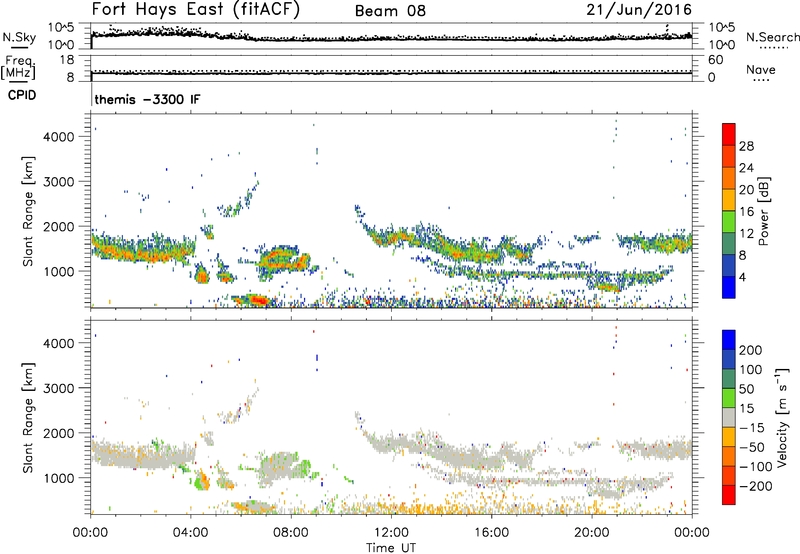Image resolution: width=800 pixels, height=554 pixels.
Task: Select the -200 label on Velocity colorbar
Action: (756, 486)
